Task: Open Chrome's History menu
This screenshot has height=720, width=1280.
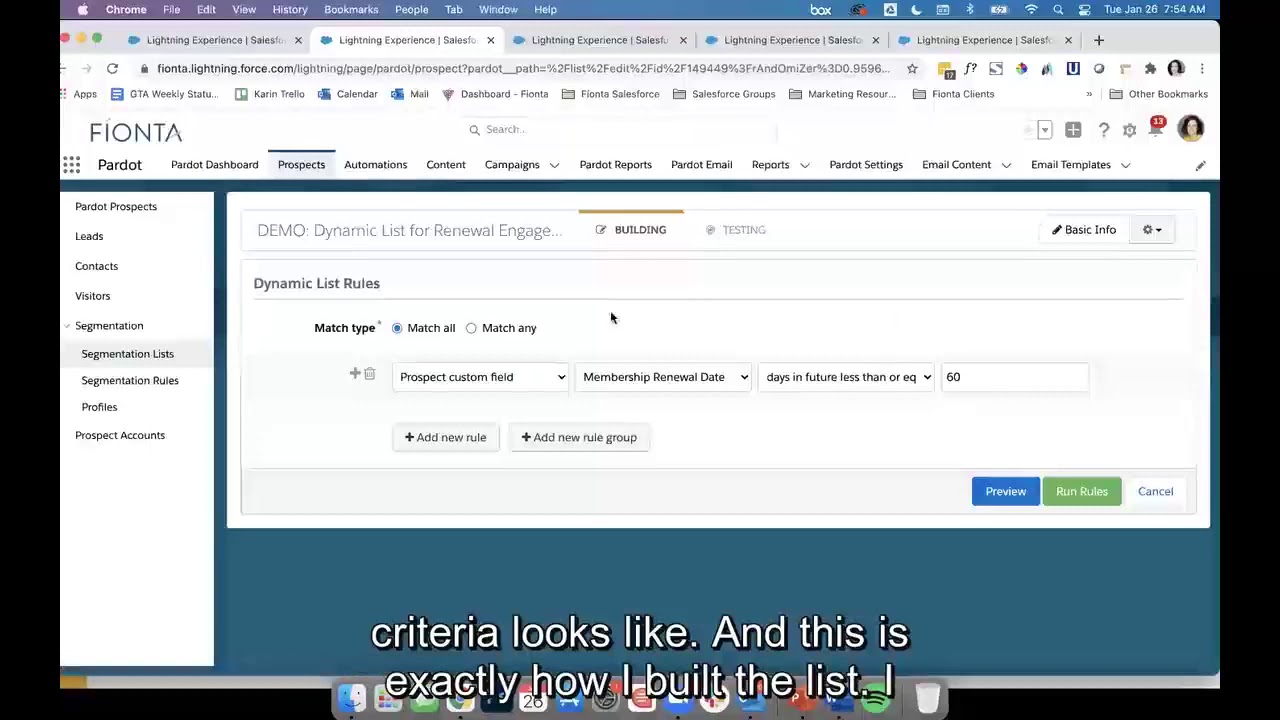Action: 290,9
